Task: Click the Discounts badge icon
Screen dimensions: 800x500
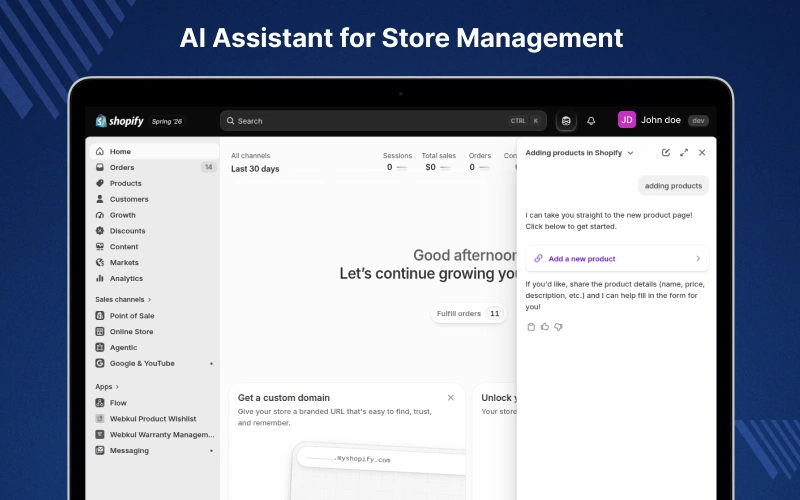Action: (100, 231)
